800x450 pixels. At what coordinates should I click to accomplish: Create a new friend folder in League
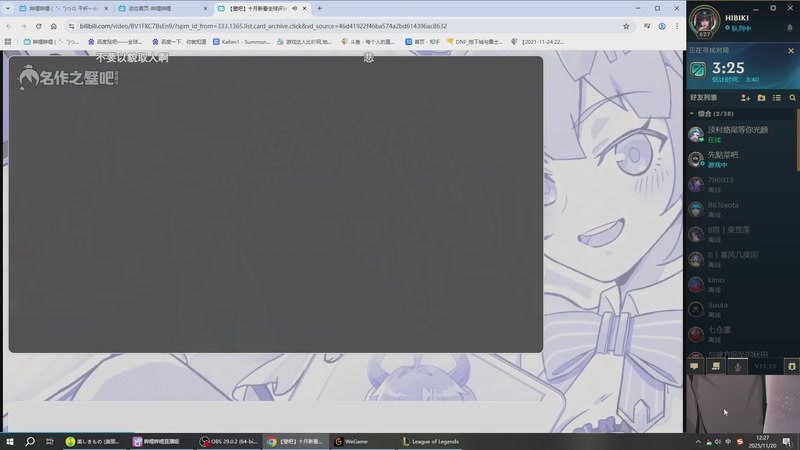pos(761,97)
